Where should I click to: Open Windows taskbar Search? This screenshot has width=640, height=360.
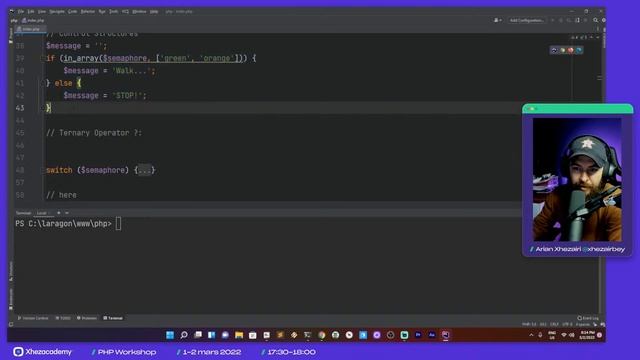pos(184,335)
